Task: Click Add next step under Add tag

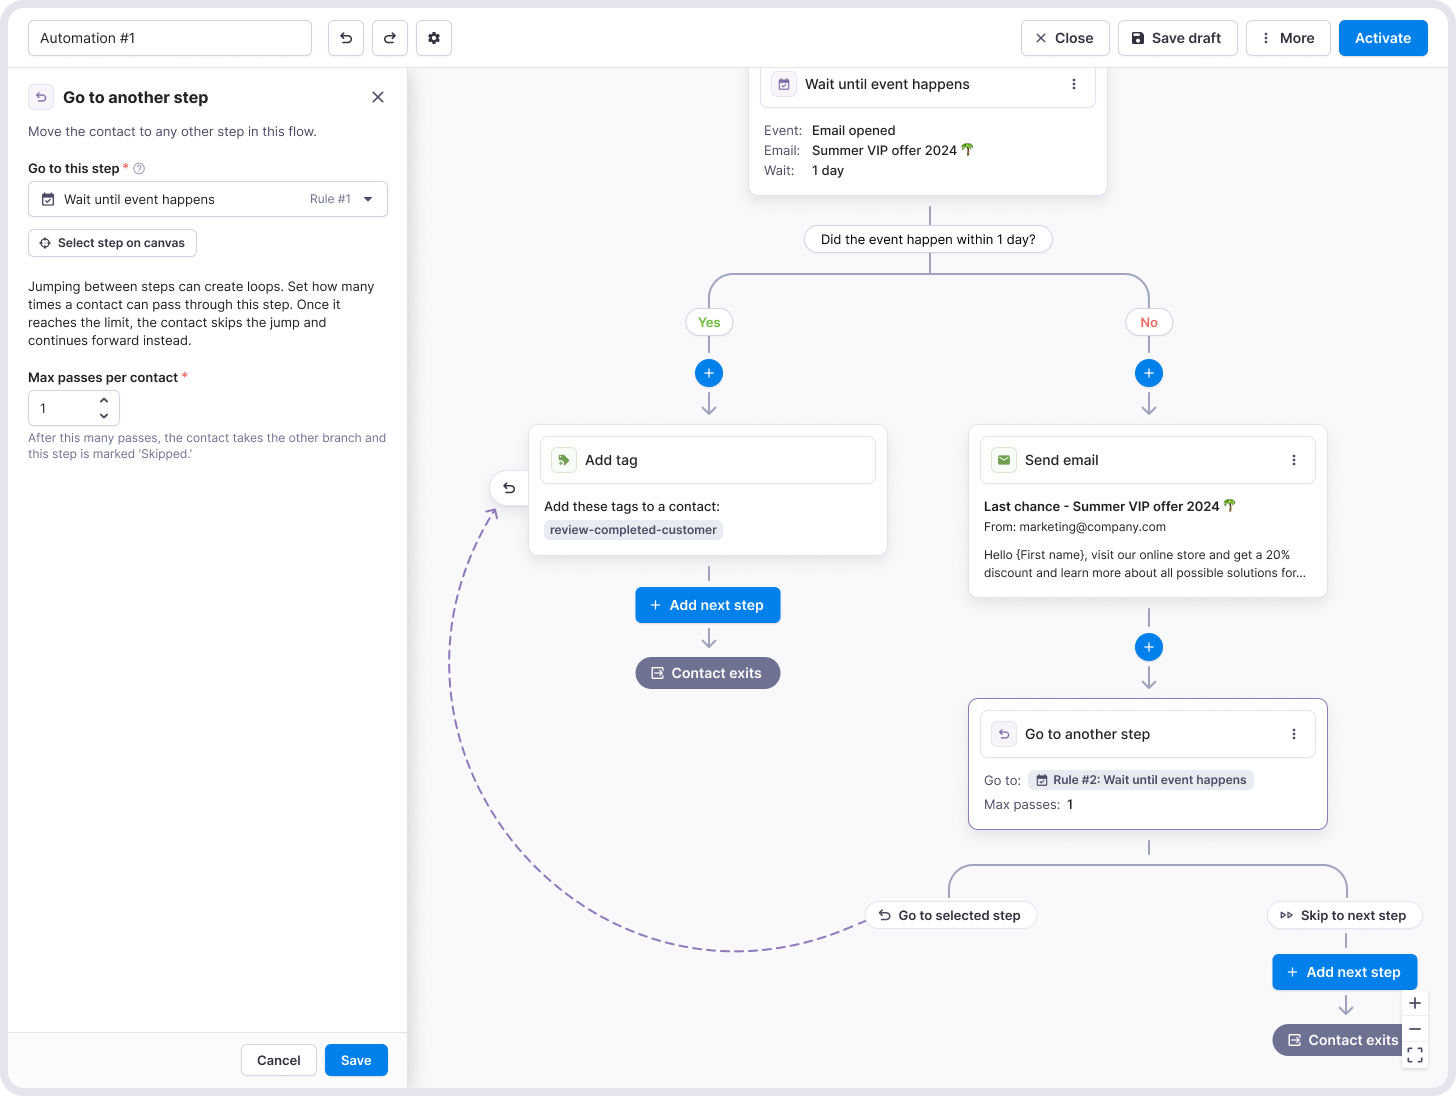Action: (x=708, y=605)
